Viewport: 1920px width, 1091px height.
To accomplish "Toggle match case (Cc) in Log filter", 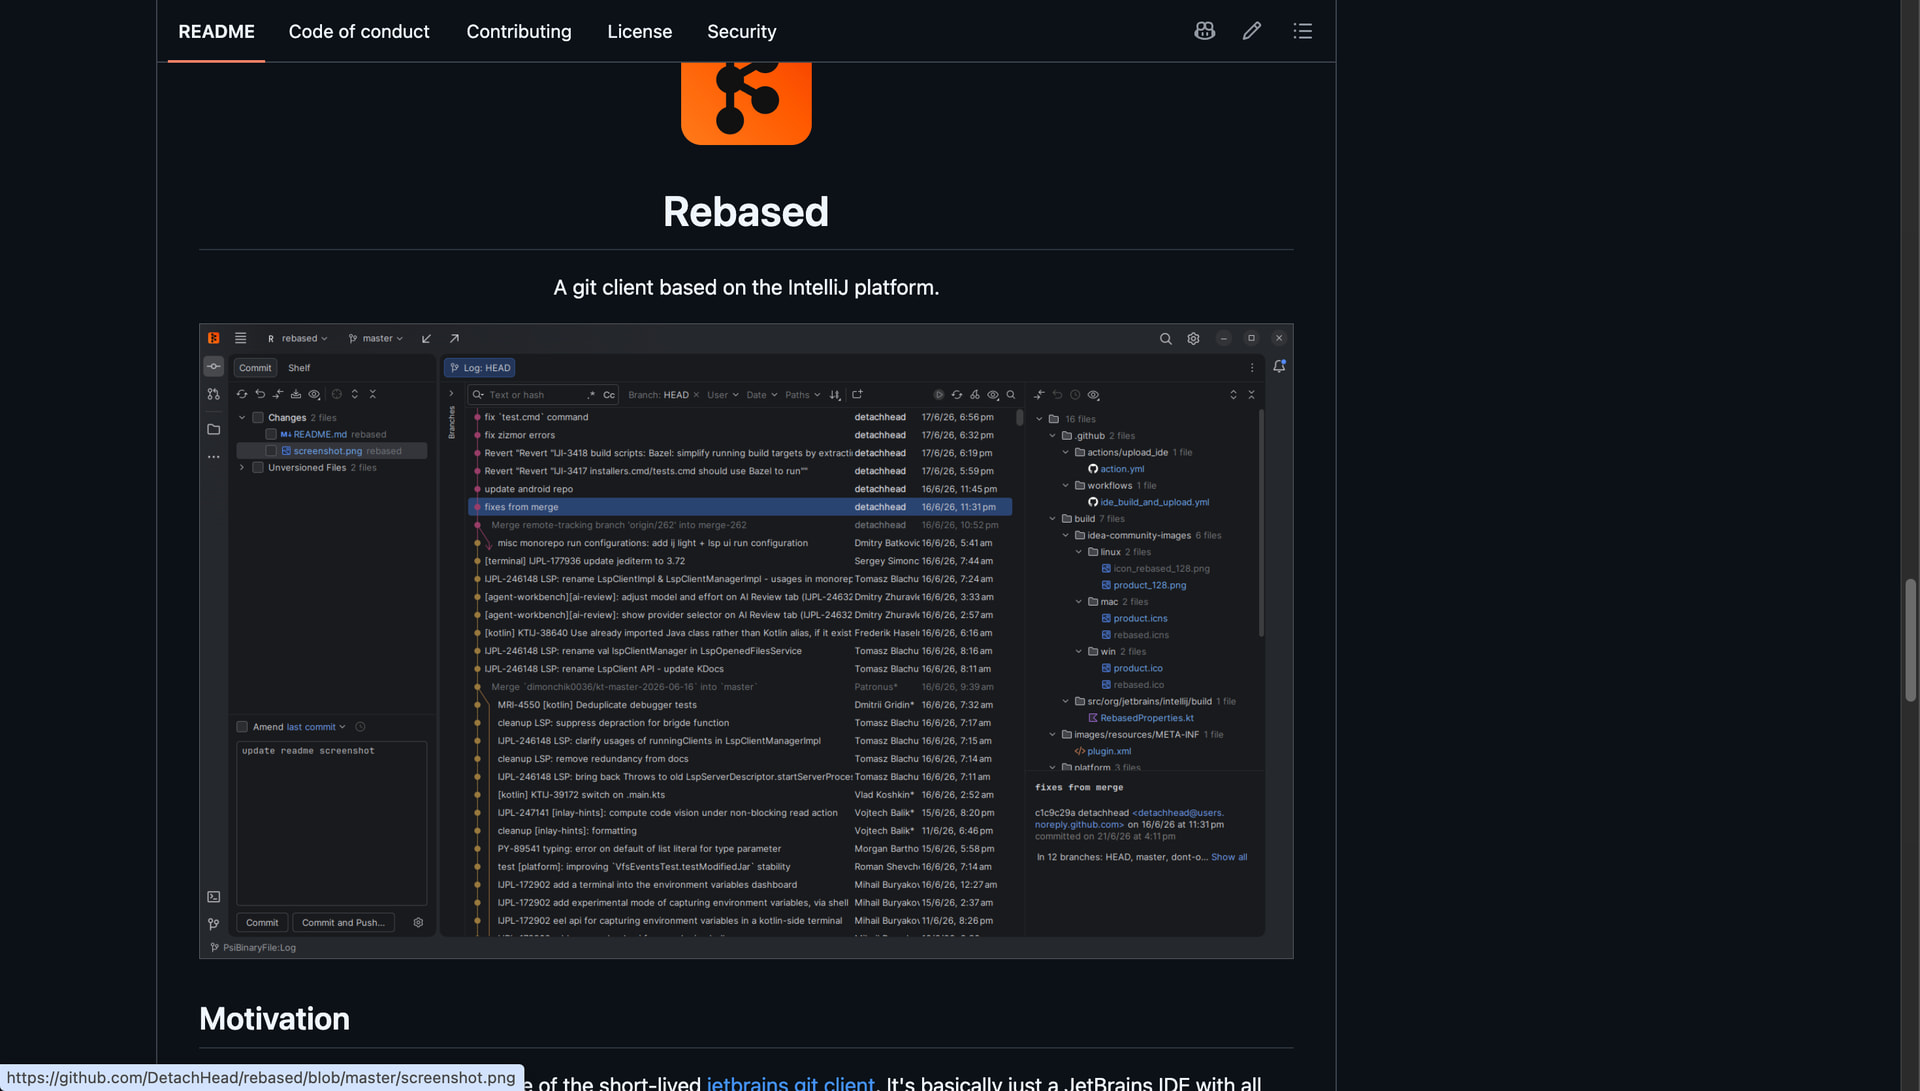I will click(609, 395).
